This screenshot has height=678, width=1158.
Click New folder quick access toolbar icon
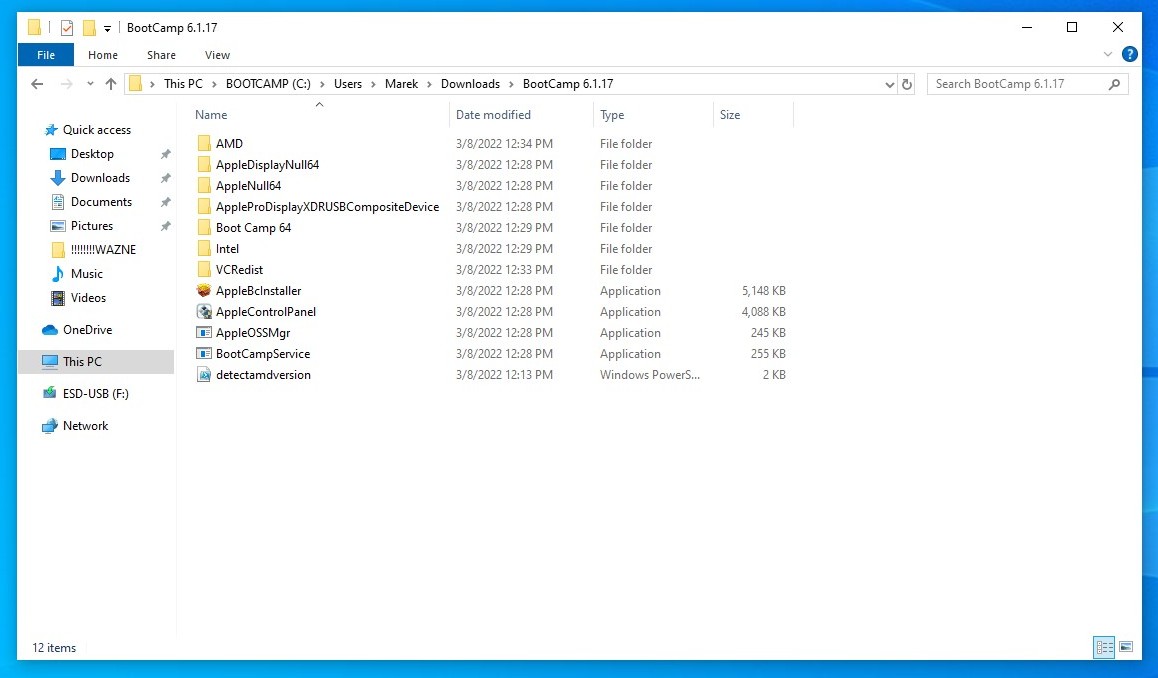pos(89,28)
